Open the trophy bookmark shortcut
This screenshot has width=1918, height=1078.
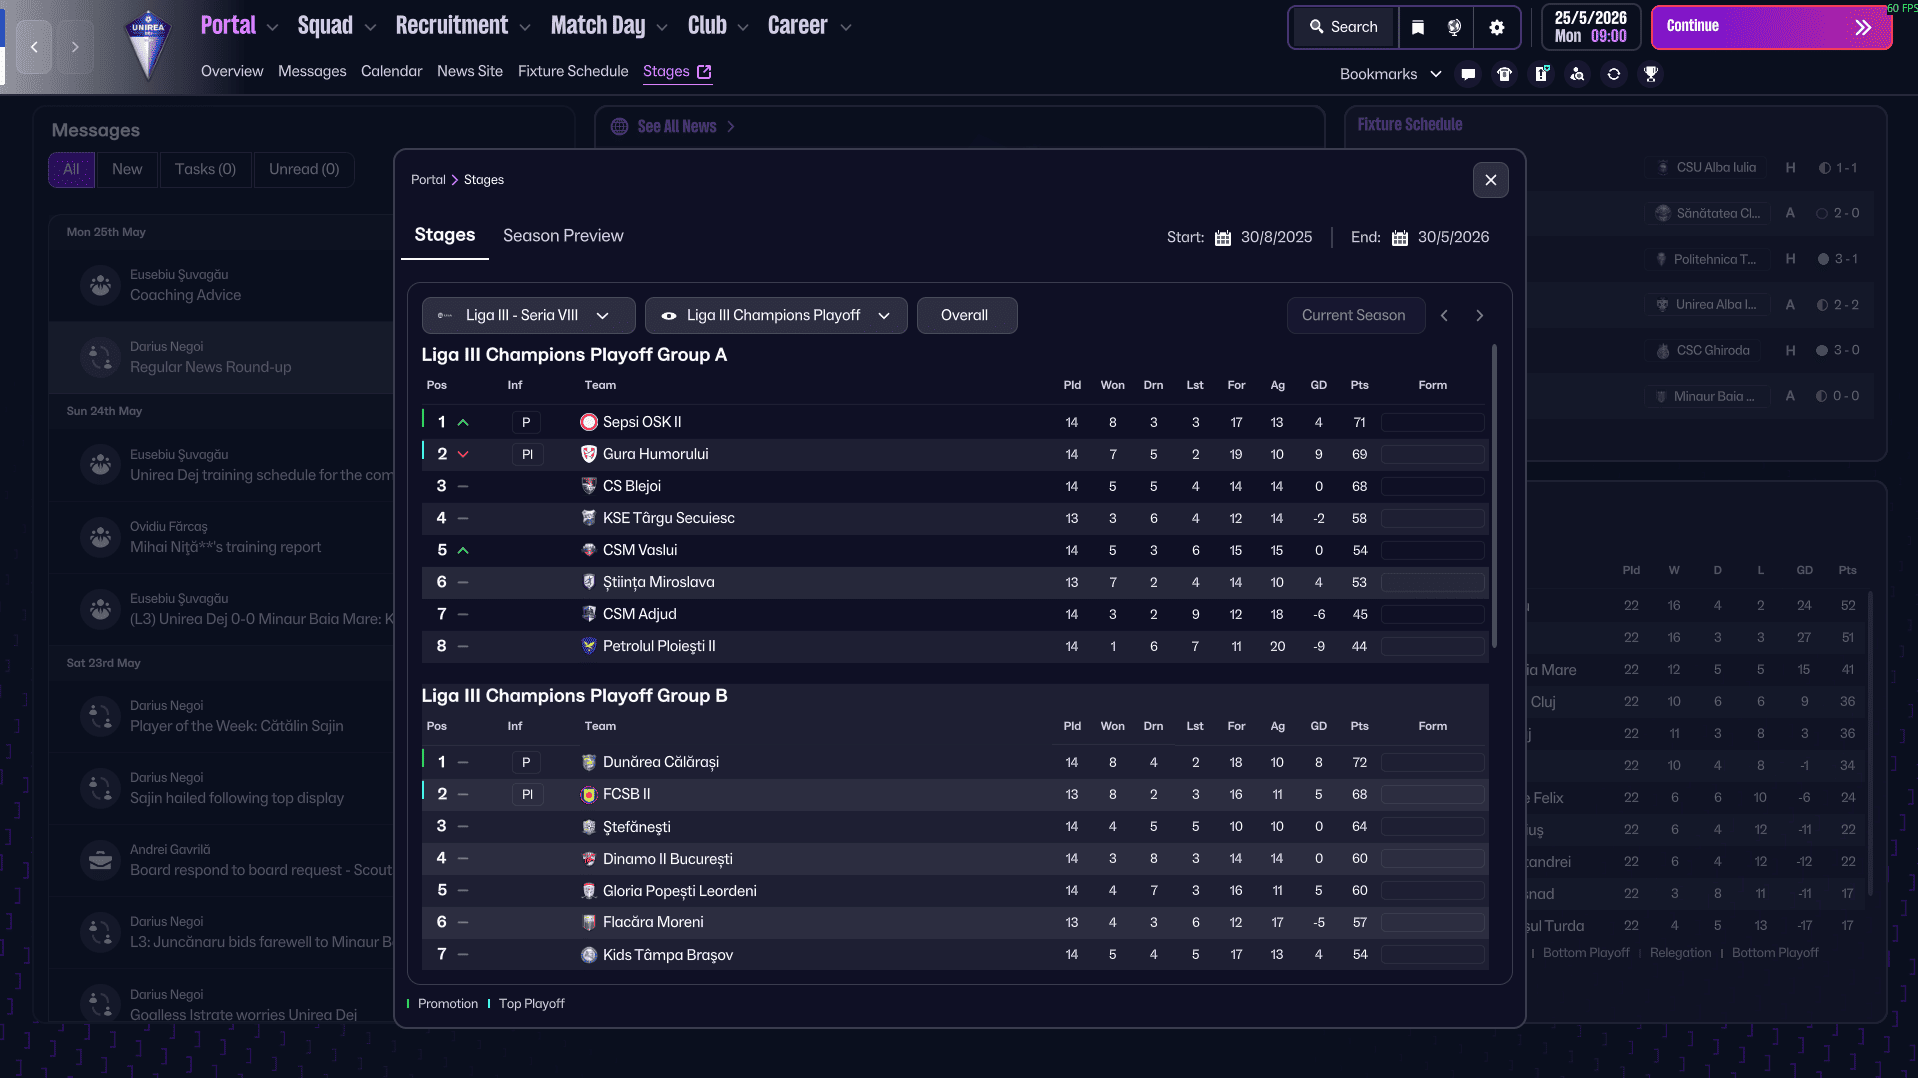[1650, 74]
